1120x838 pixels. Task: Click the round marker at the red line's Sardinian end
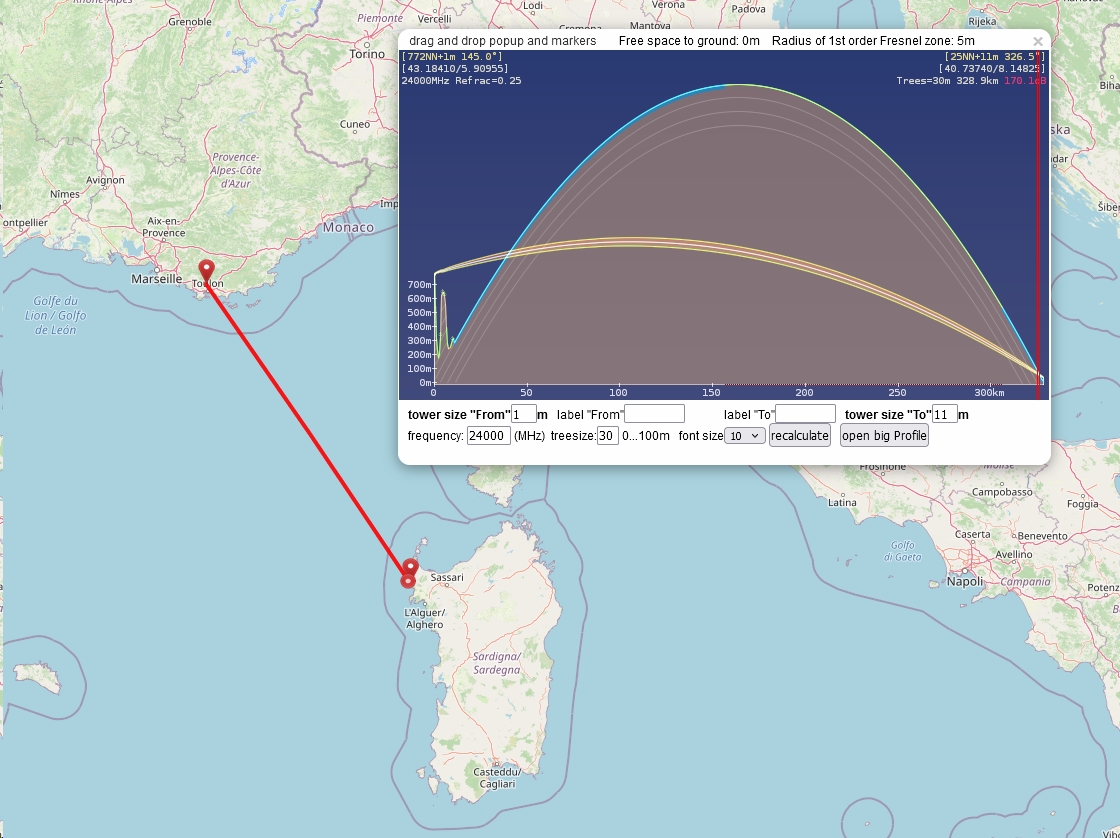tap(408, 581)
